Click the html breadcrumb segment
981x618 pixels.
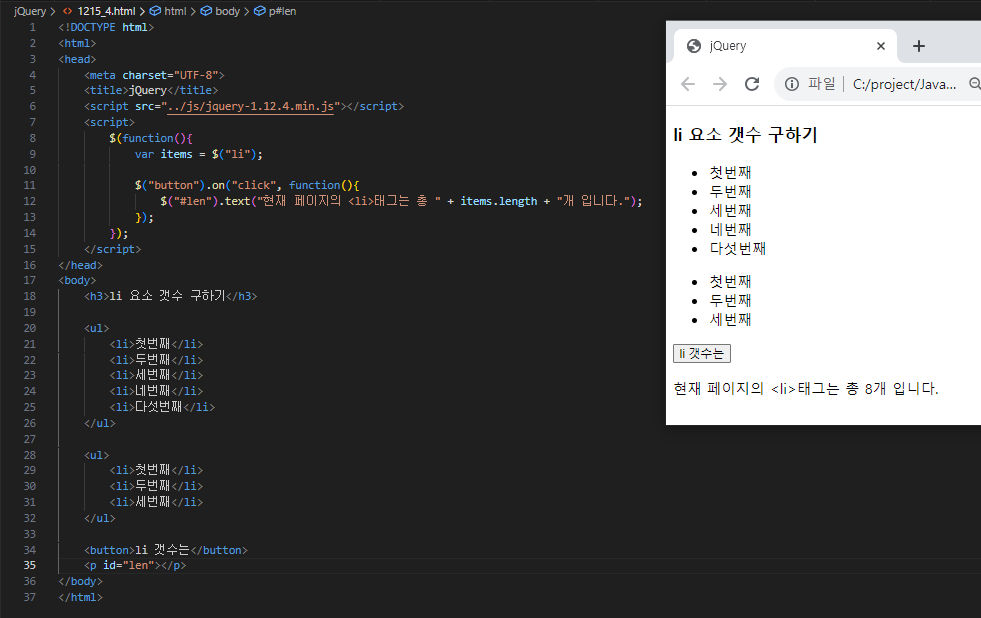pyautogui.click(x=175, y=11)
